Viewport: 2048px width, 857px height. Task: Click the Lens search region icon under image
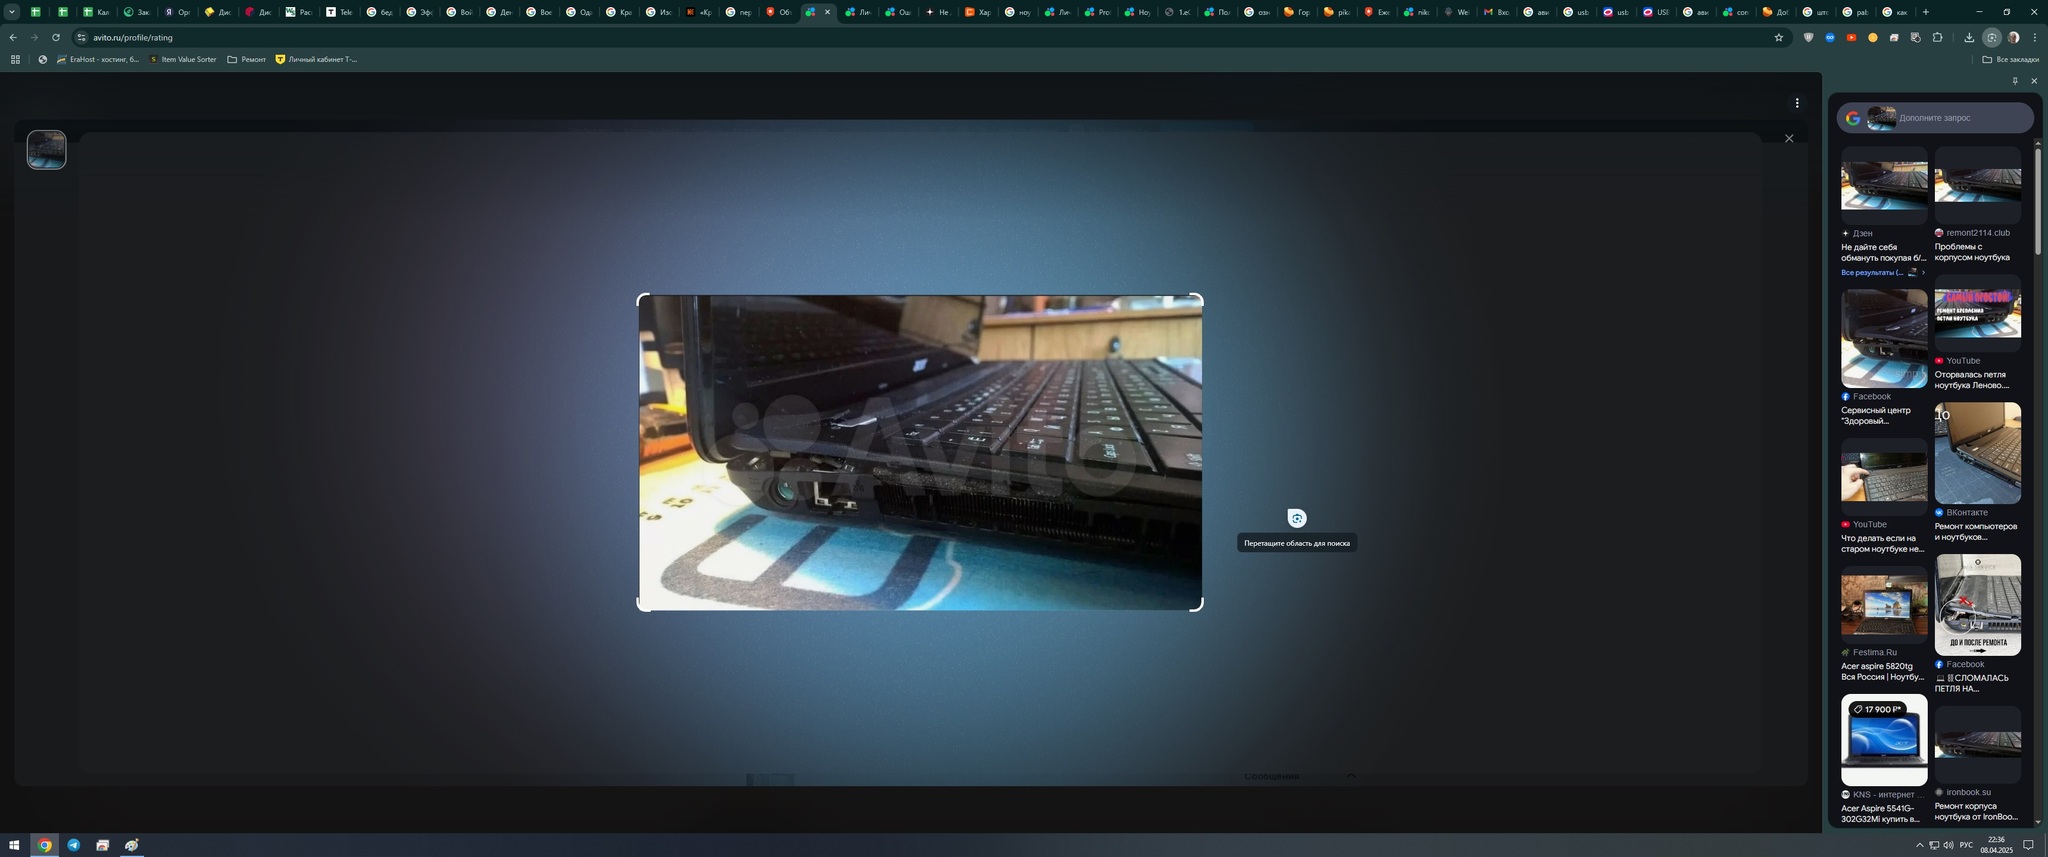[1296, 518]
